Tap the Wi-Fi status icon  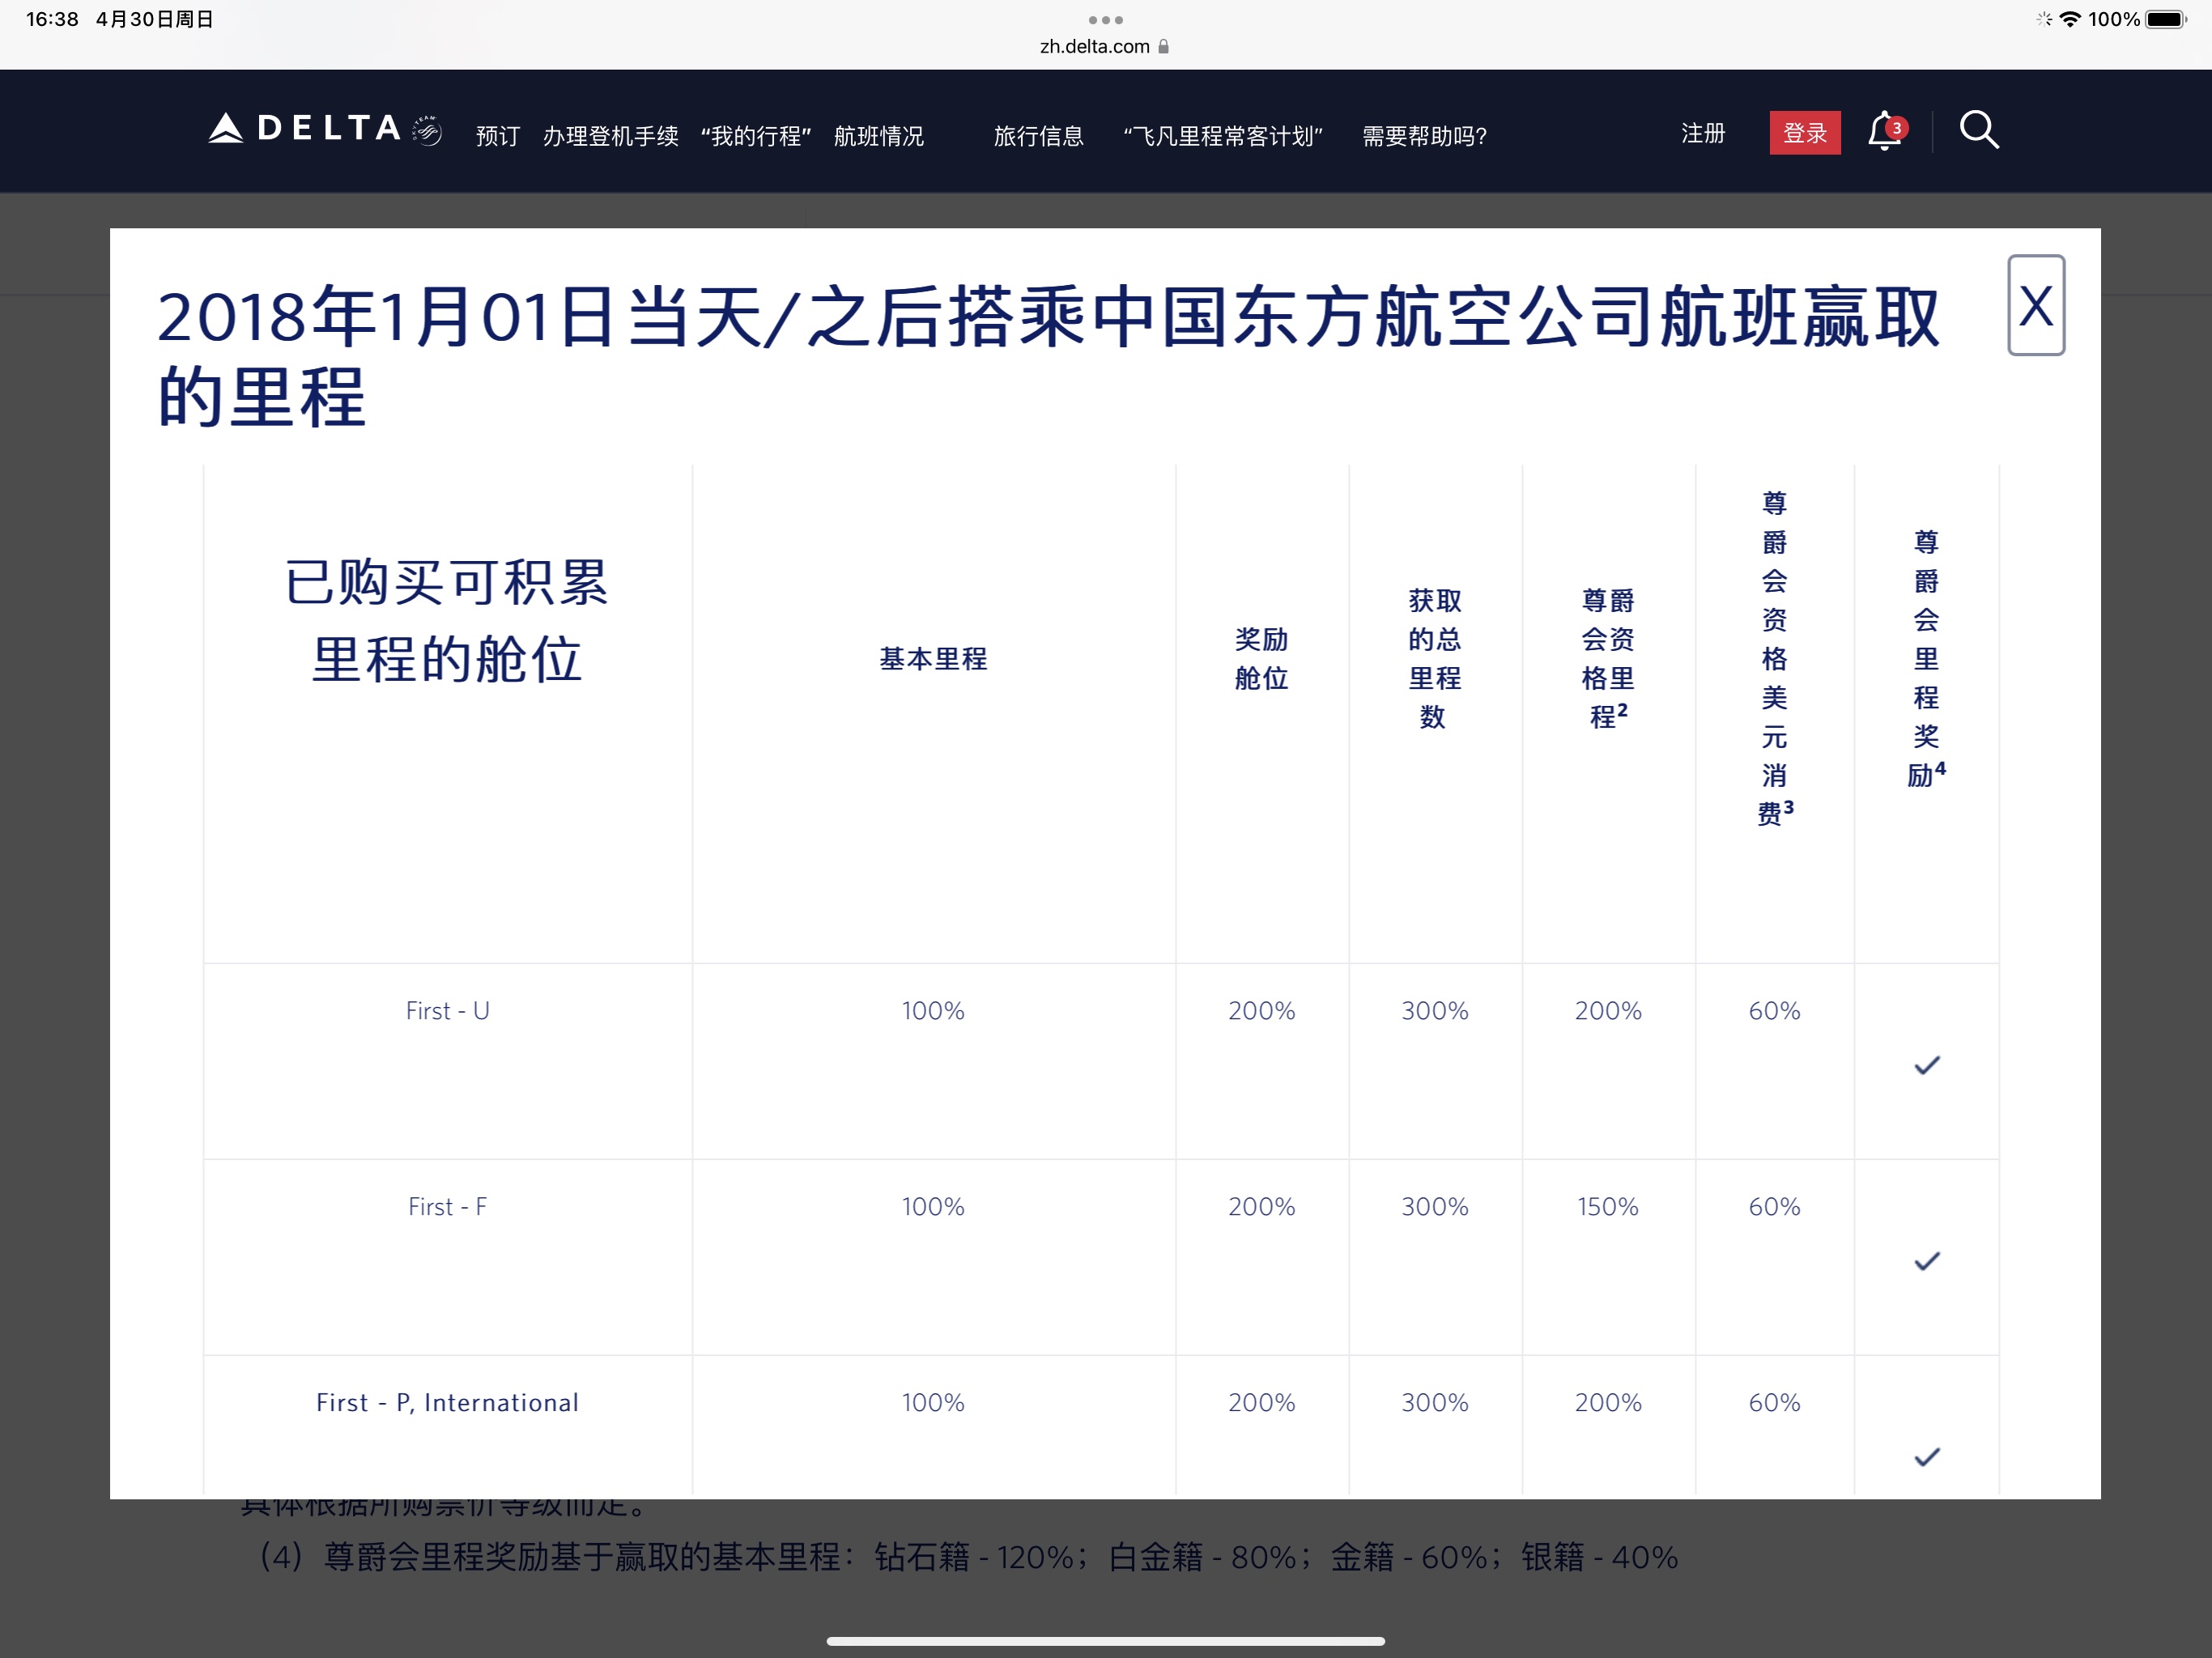[x=2070, y=19]
